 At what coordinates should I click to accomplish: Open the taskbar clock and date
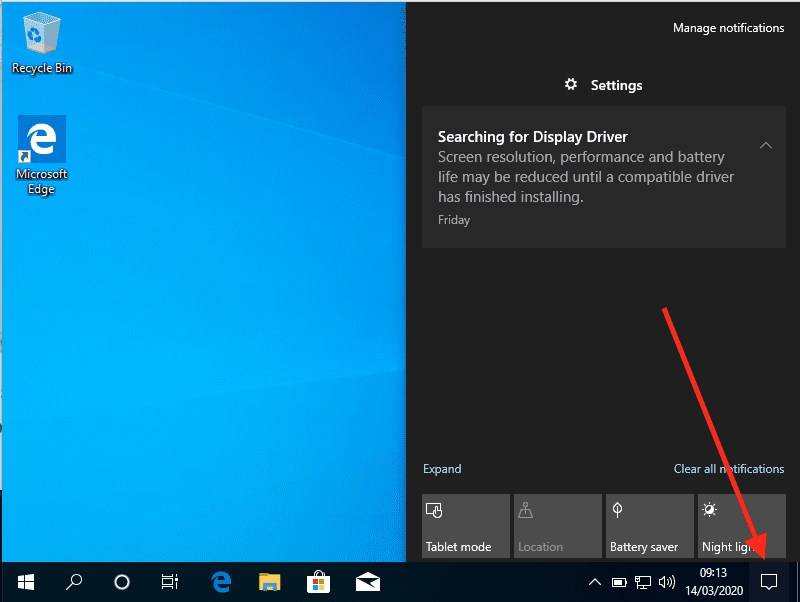pos(713,581)
